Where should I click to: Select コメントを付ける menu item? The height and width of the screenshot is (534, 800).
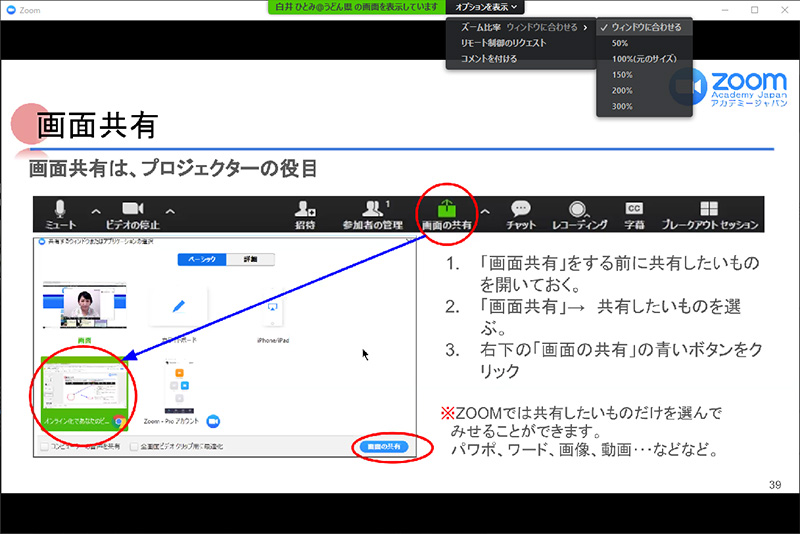click(x=489, y=59)
